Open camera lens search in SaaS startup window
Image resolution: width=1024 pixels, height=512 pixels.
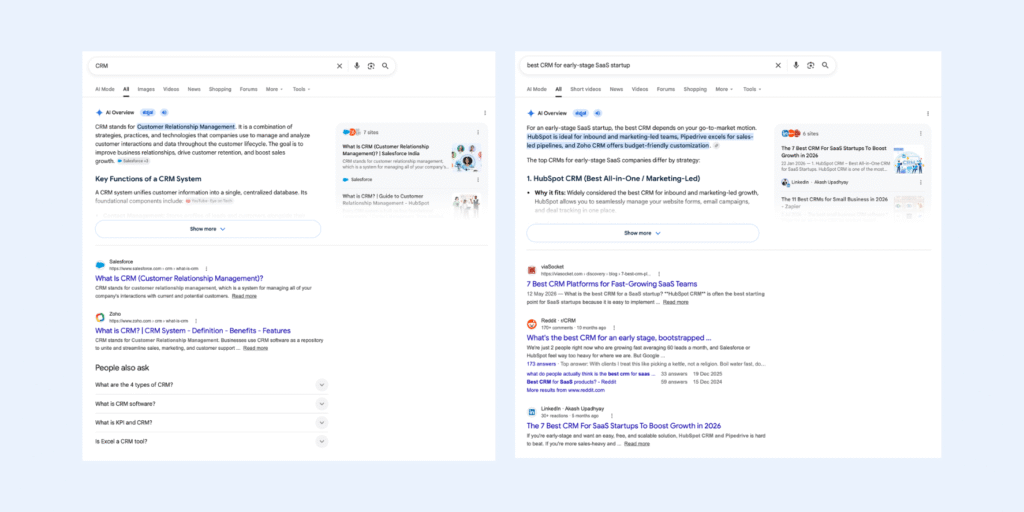(810, 65)
